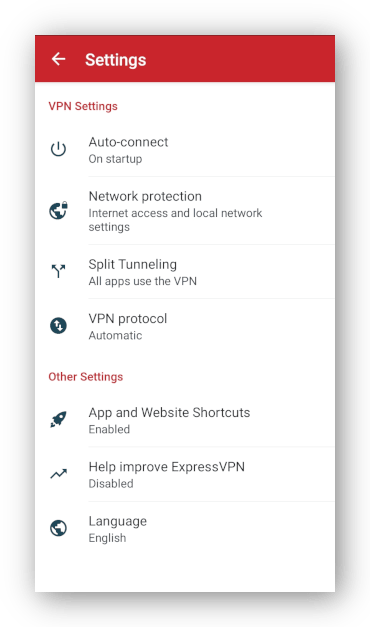Click the Language globe icon
The height and width of the screenshot is (627, 370).
[x=58, y=528]
